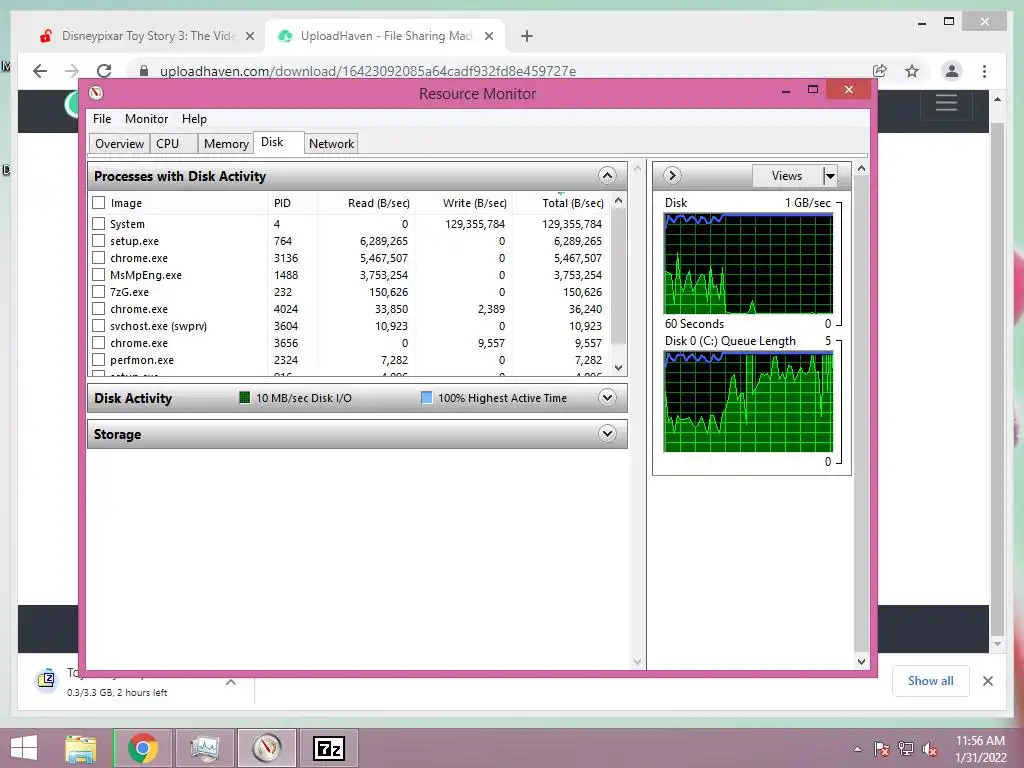Click the Resource Monitor taskbar icon
The width and height of the screenshot is (1024, 768).
266,748
